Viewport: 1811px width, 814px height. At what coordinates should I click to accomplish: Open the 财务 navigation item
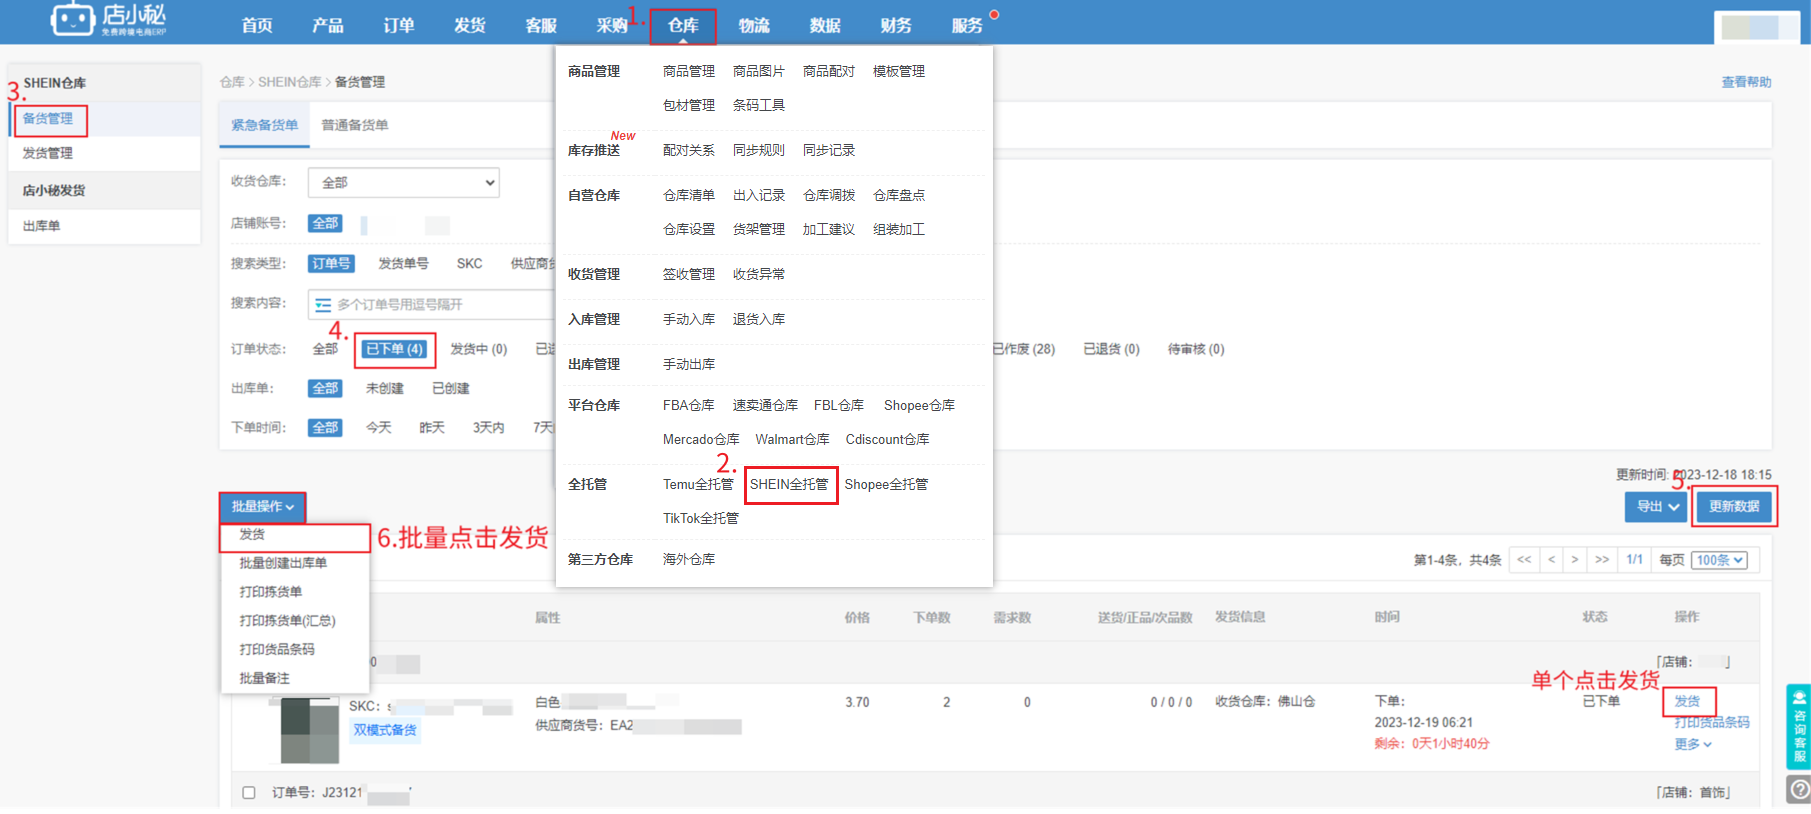(x=896, y=25)
